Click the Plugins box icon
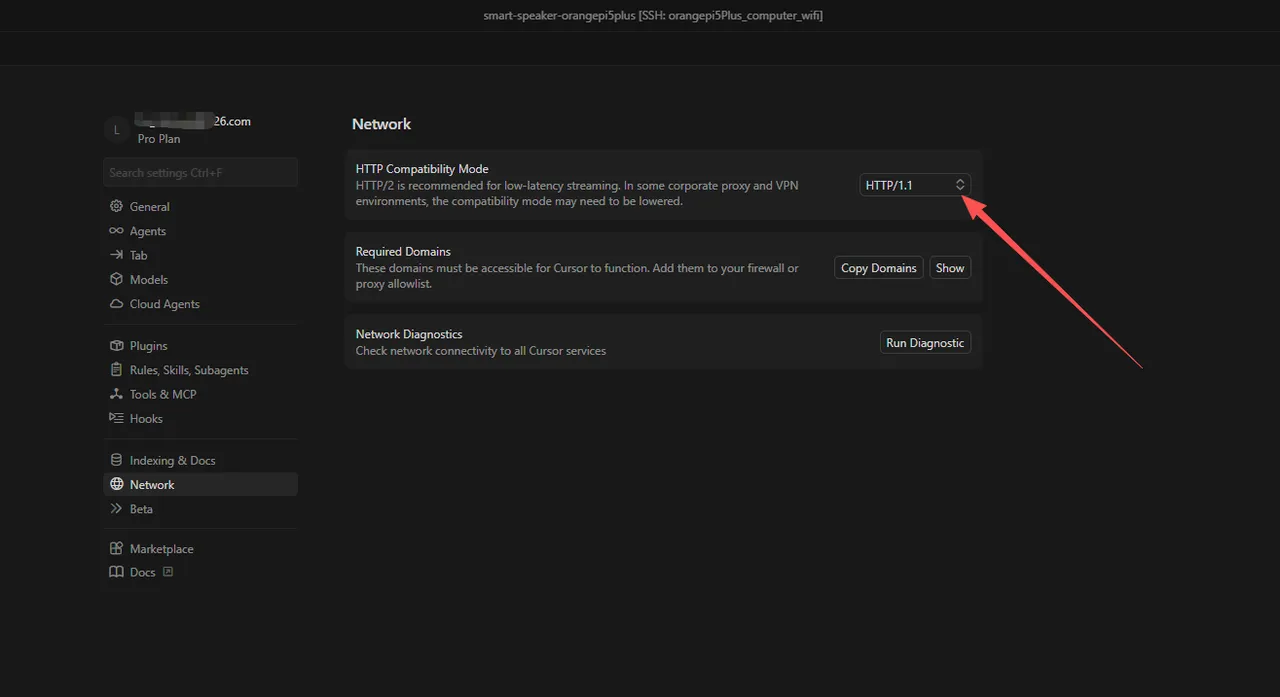The height and width of the screenshot is (697, 1280). (x=116, y=346)
